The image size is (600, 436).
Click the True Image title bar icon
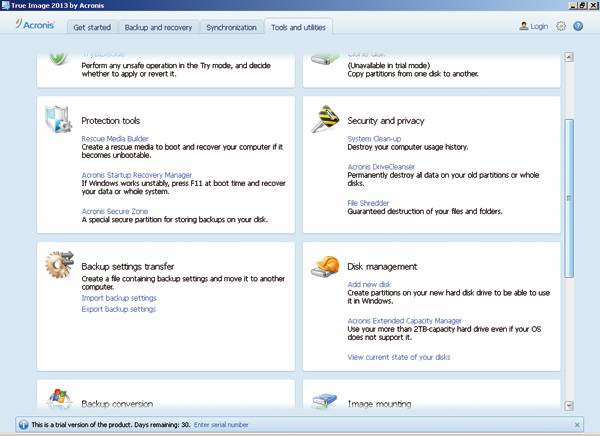[x=5, y=5]
